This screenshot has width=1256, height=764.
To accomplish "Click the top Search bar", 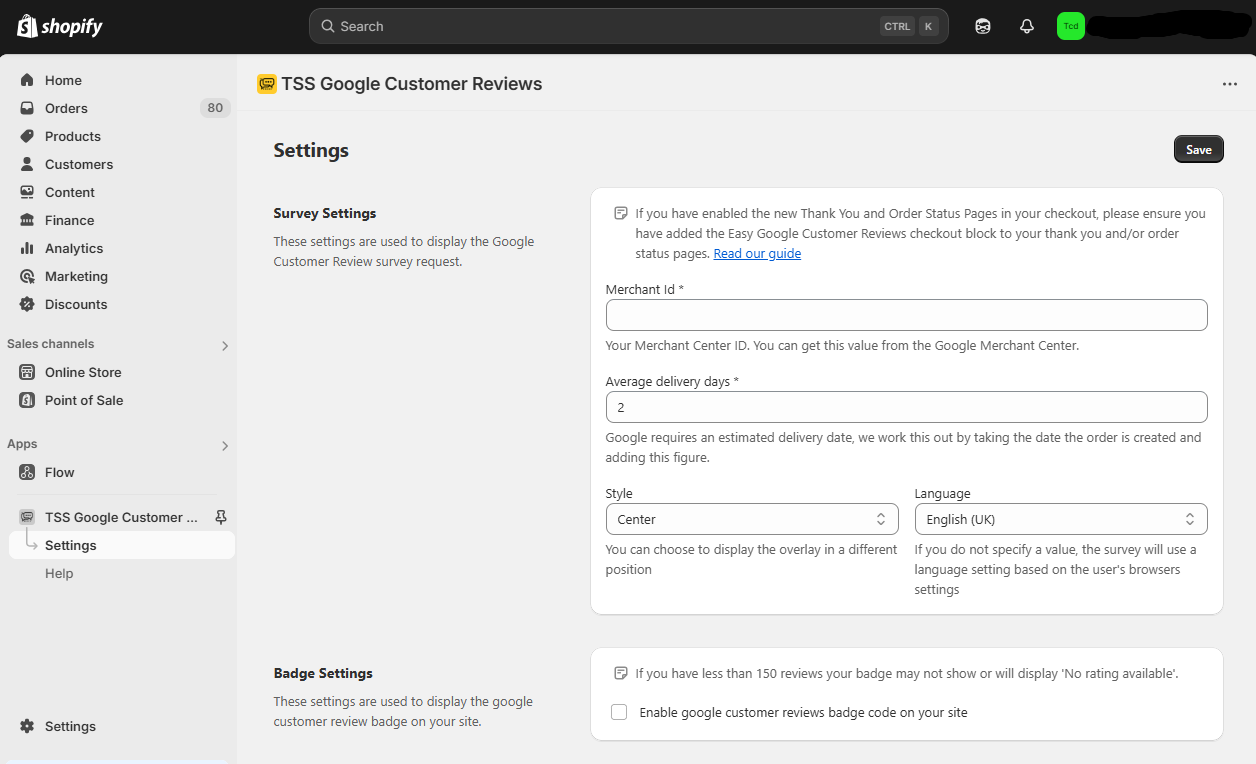I will point(629,26).
